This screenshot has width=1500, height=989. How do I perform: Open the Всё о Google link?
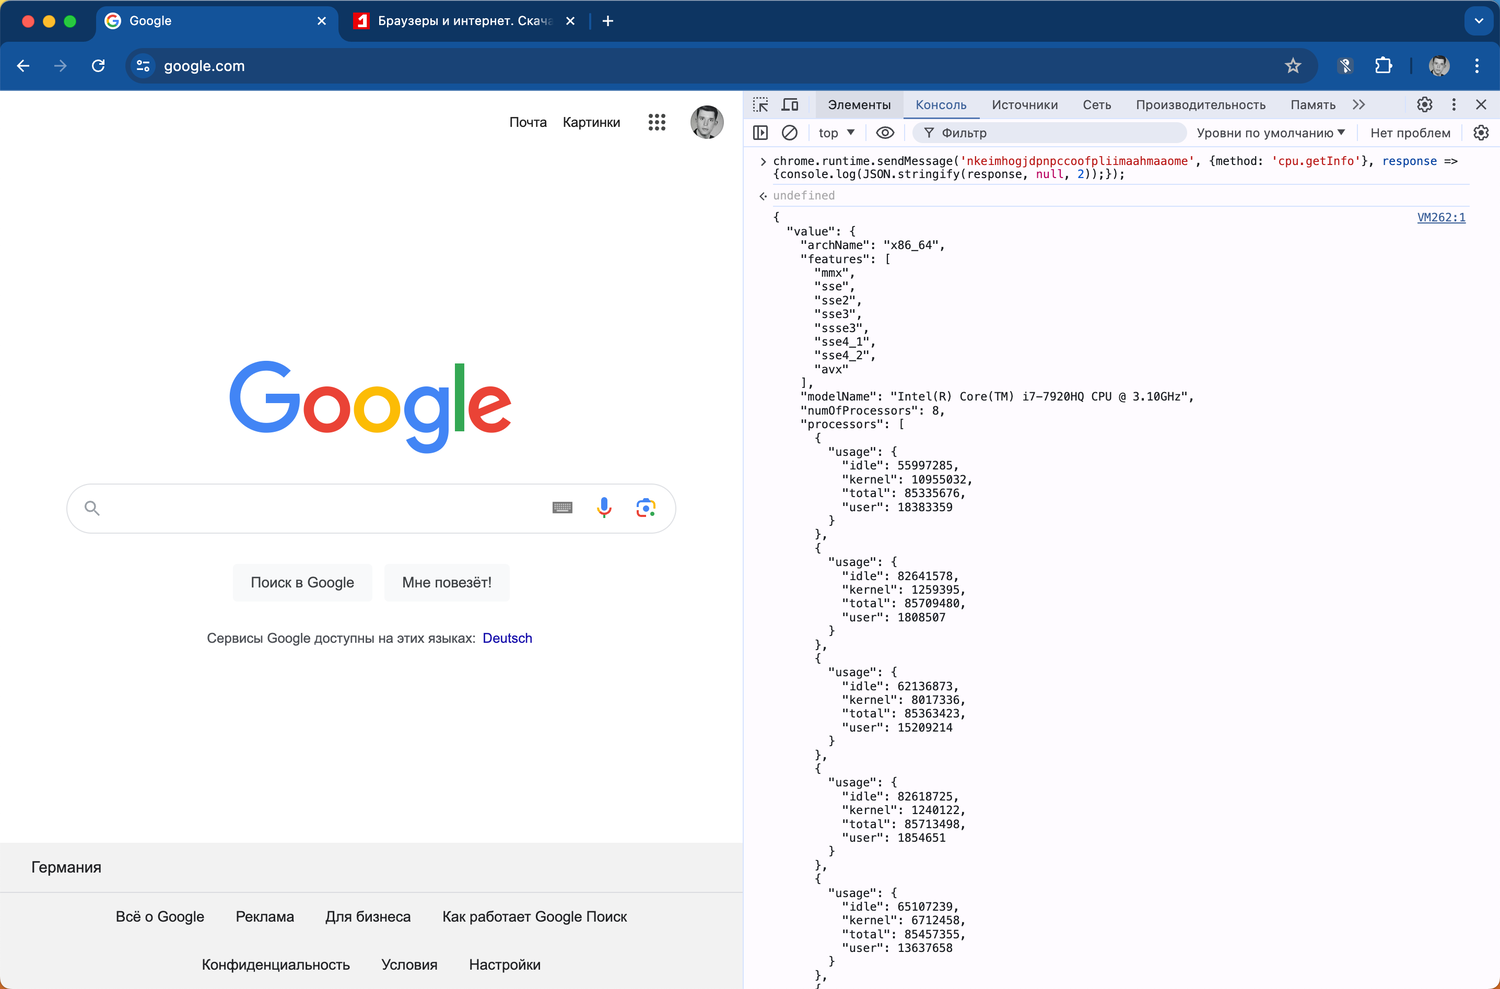tap(160, 917)
